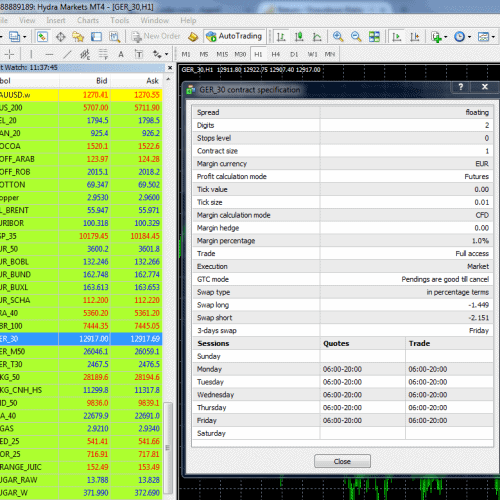Open the Tools menu

coord(120,21)
